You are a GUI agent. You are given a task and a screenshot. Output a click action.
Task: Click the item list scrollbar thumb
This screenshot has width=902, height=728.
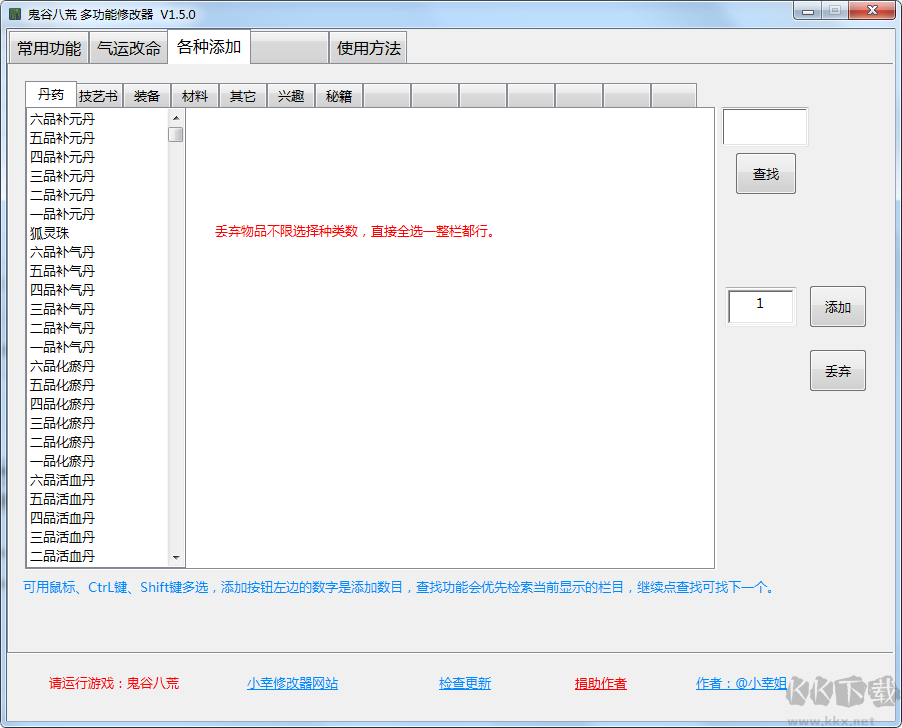(x=176, y=135)
